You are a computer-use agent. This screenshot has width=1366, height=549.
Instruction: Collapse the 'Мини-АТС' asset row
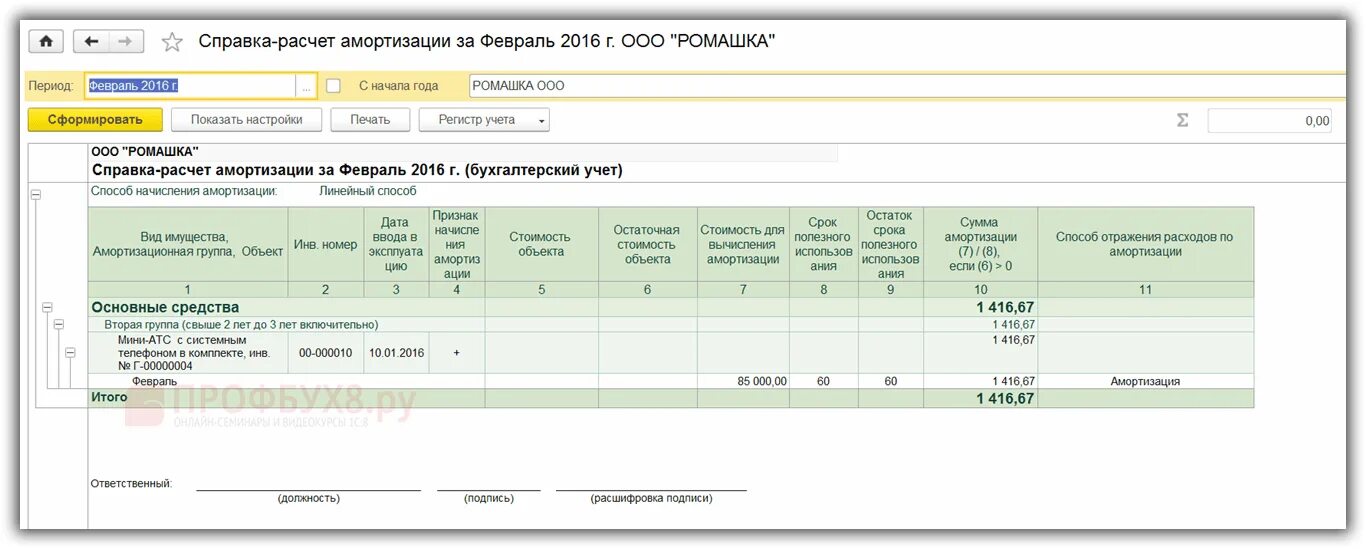tap(70, 353)
